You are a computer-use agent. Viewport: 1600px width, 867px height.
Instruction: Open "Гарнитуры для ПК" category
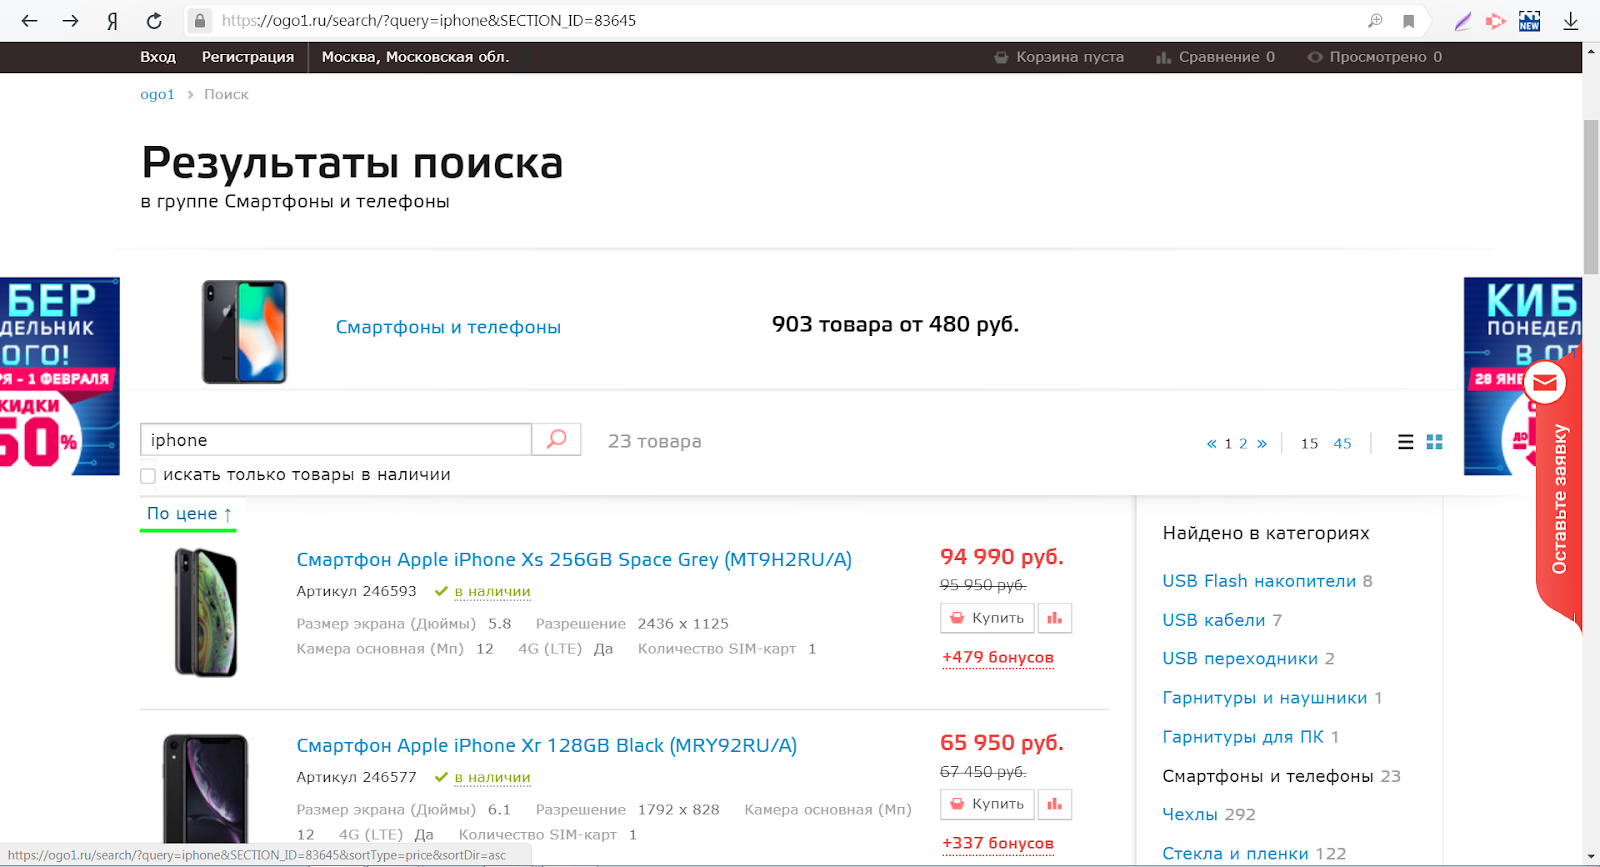point(1243,737)
